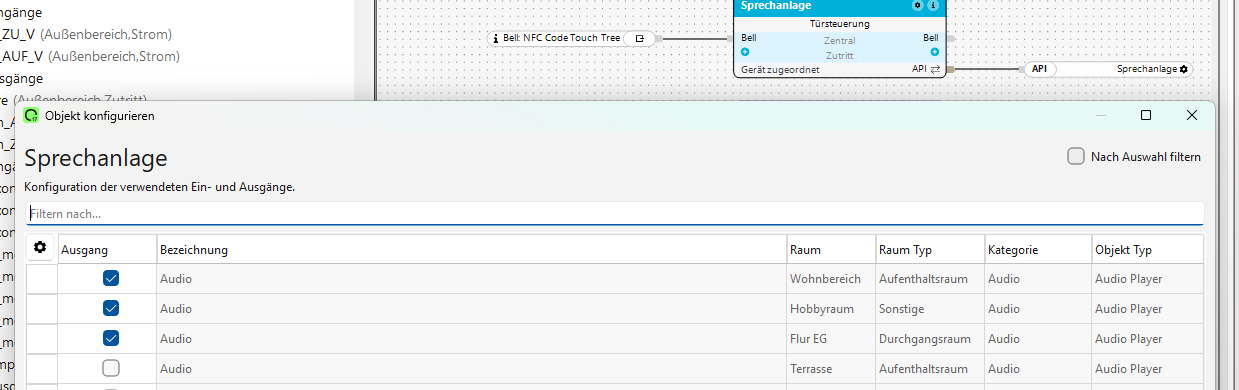Enable the Nach Auswahl filtern checkbox
Image resolution: width=1239 pixels, height=390 pixels.
pyautogui.click(x=1076, y=156)
